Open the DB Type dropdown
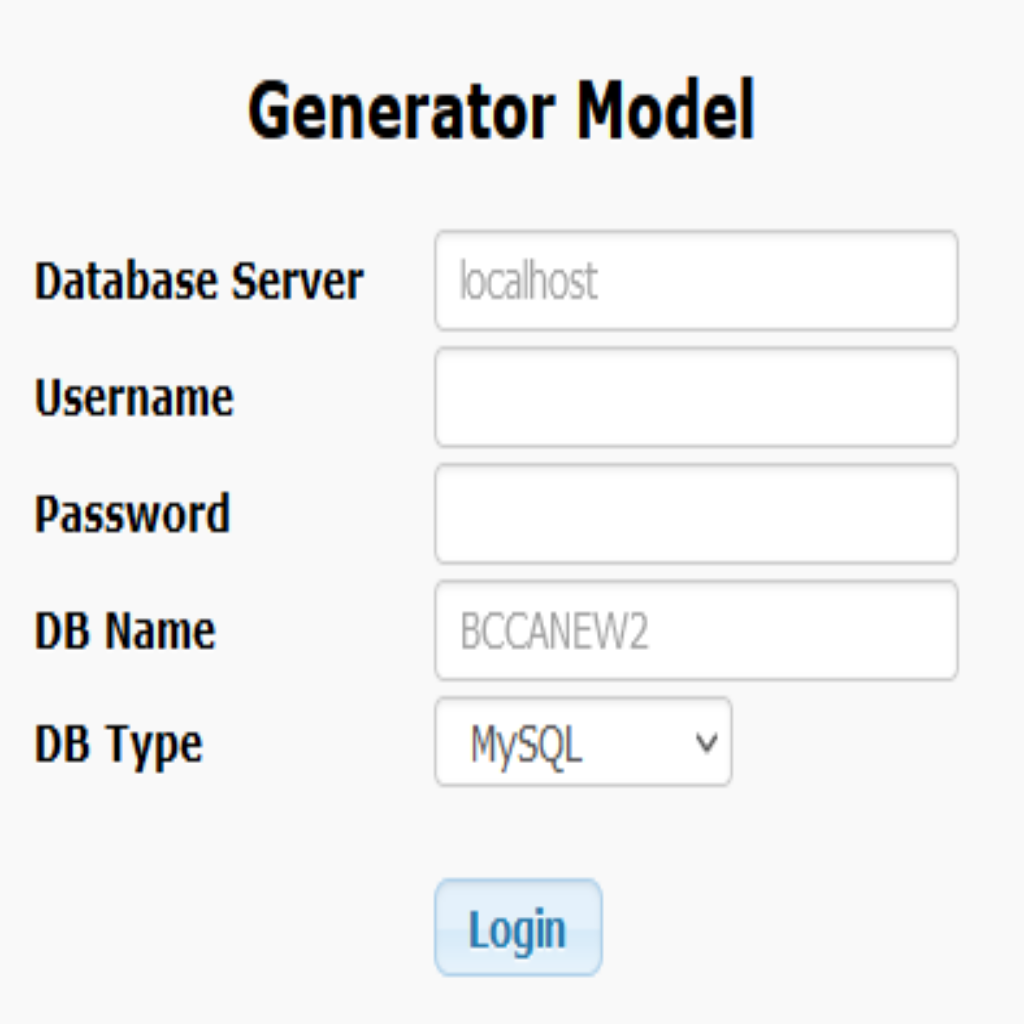The image size is (1024, 1024). (583, 742)
